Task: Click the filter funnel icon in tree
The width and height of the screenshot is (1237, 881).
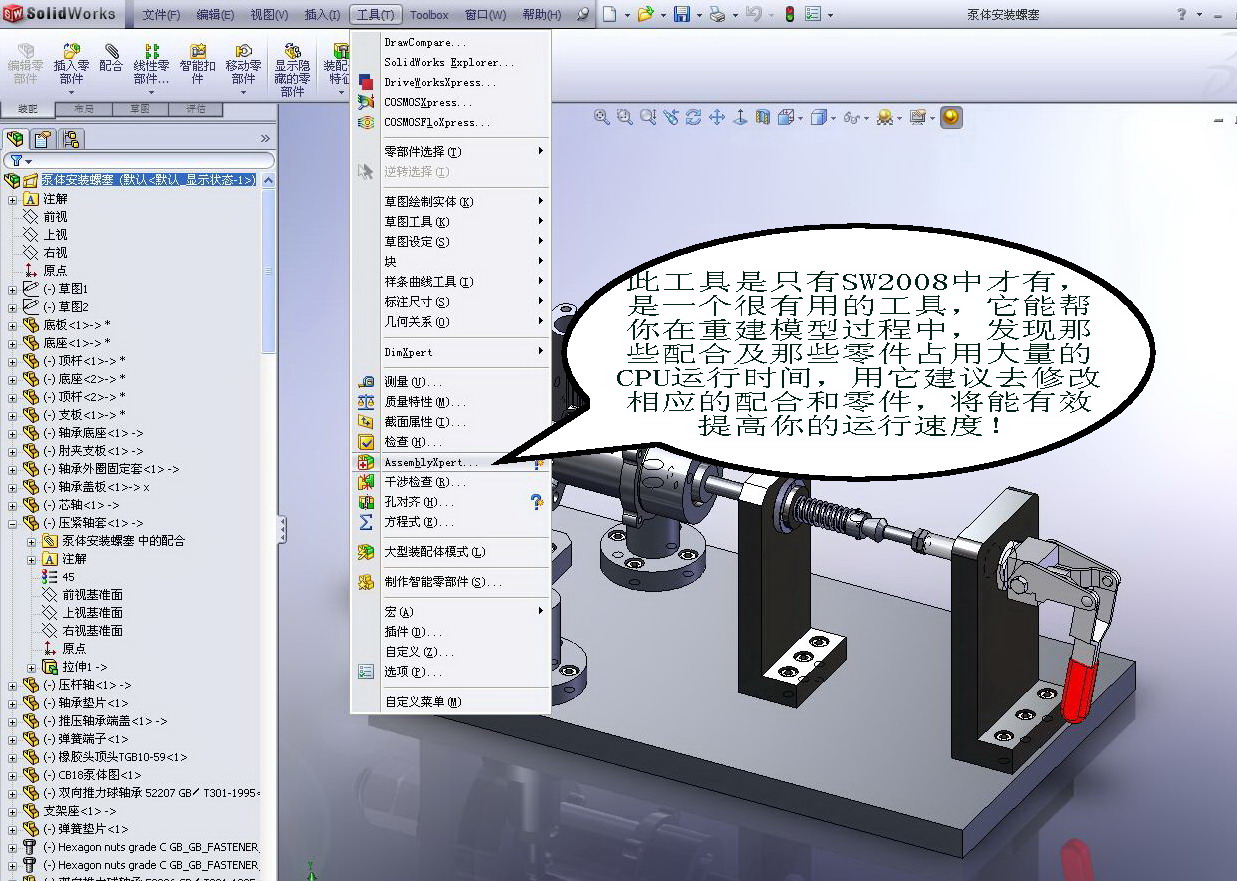Action: (x=17, y=160)
